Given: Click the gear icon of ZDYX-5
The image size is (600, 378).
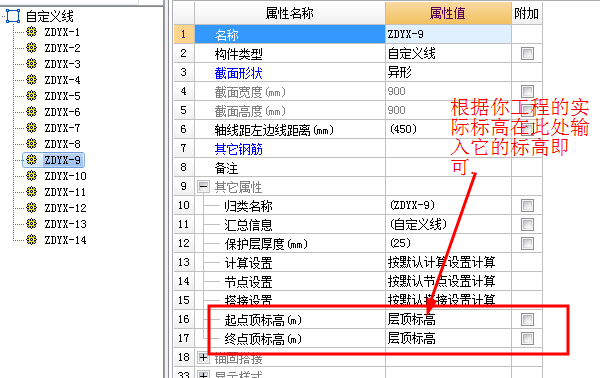Looking at the screenshot, I should [x=31, y=96].
